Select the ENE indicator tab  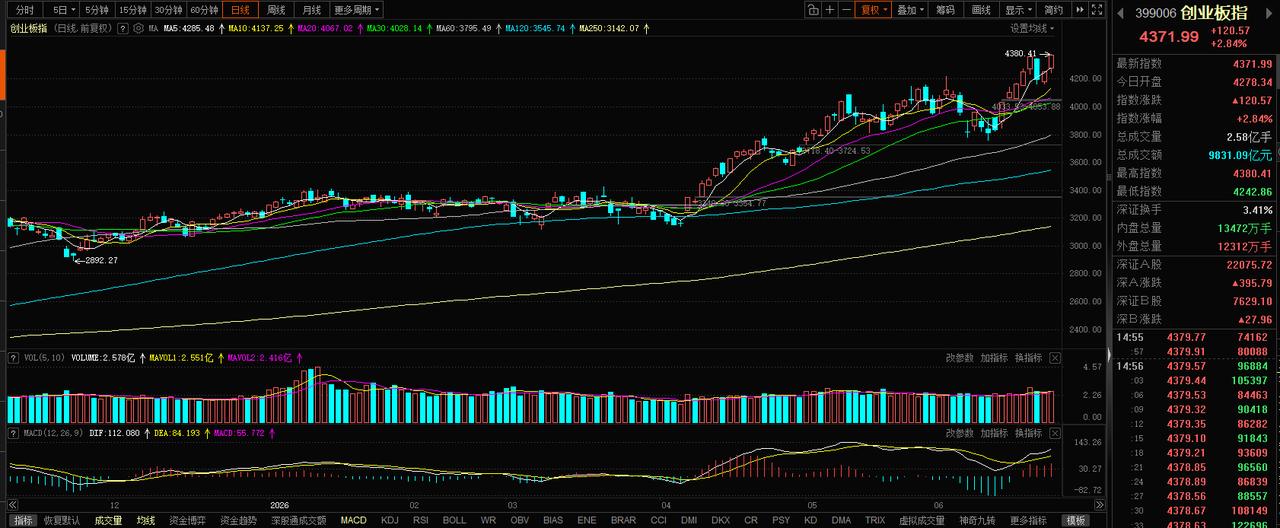click(x=587, y=520)
